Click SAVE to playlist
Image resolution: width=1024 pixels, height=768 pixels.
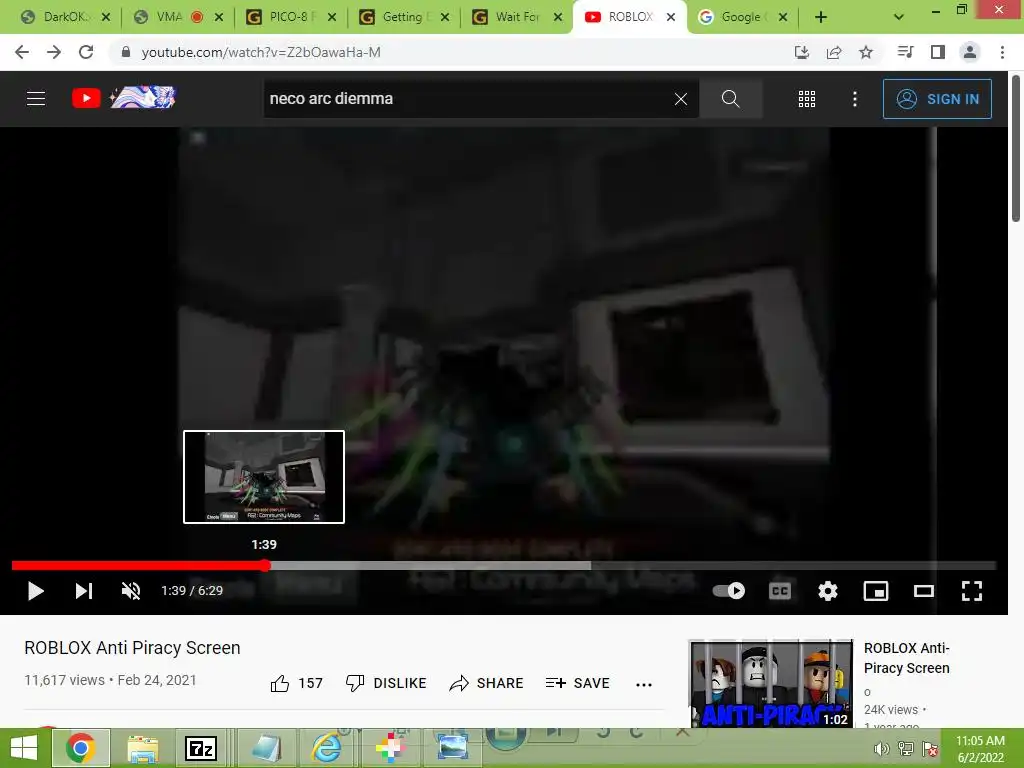(x=577, y=683)
